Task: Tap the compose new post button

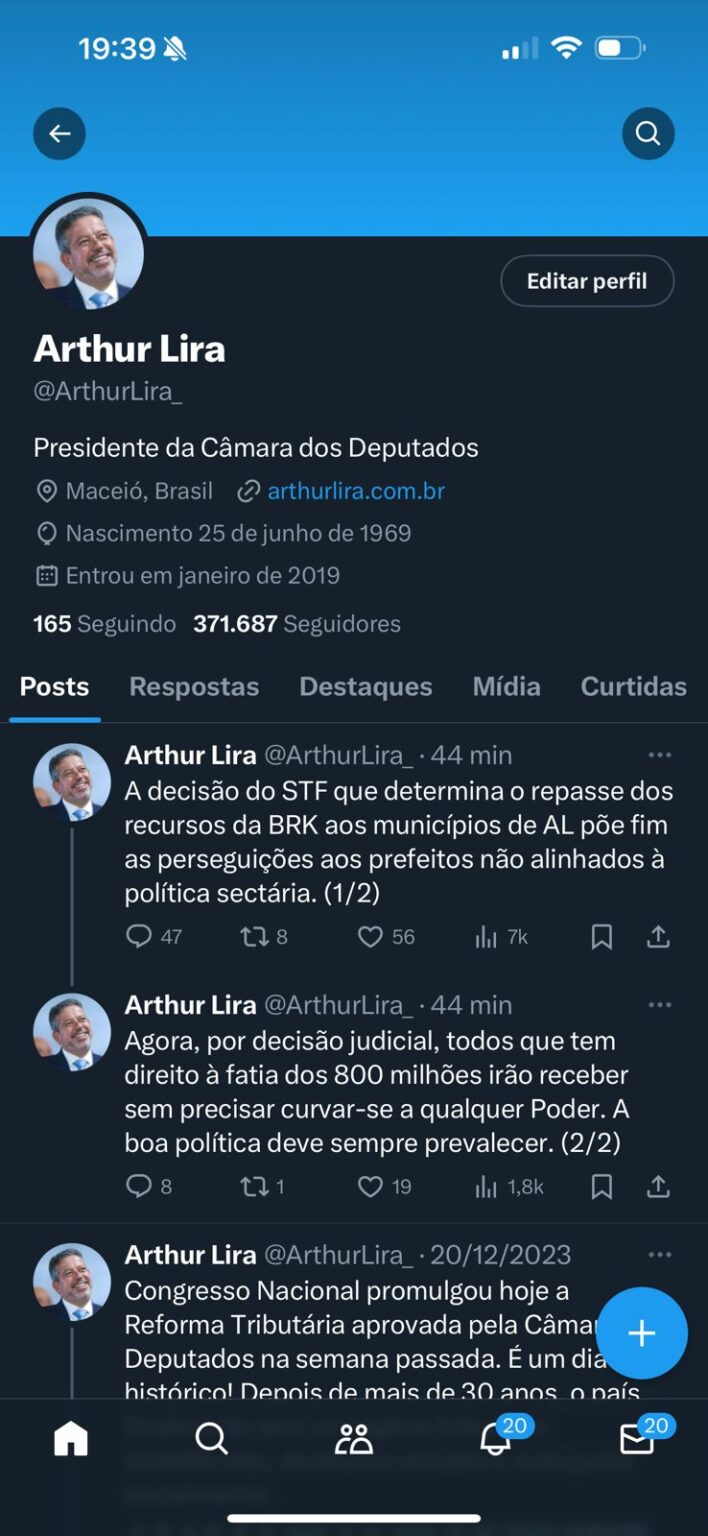Action: click(641, 1333)
